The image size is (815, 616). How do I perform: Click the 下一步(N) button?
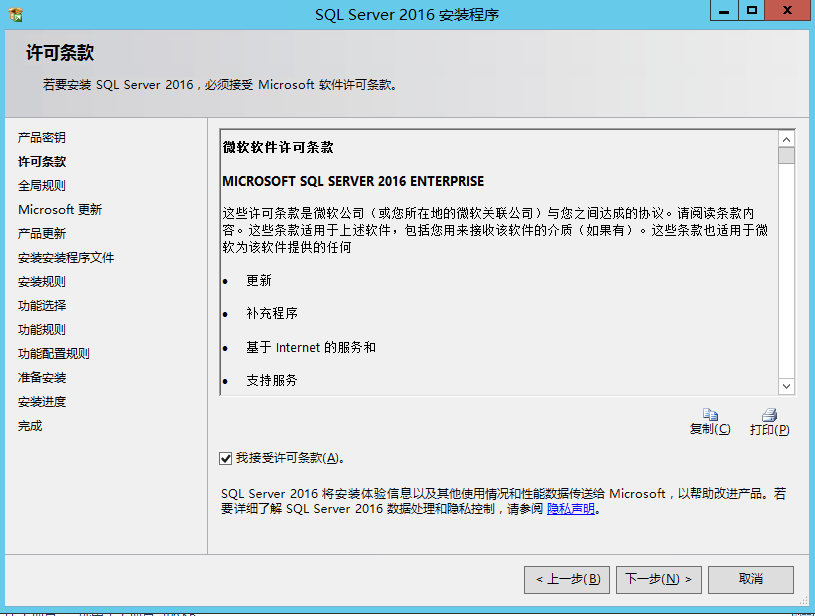coord(658,579)
